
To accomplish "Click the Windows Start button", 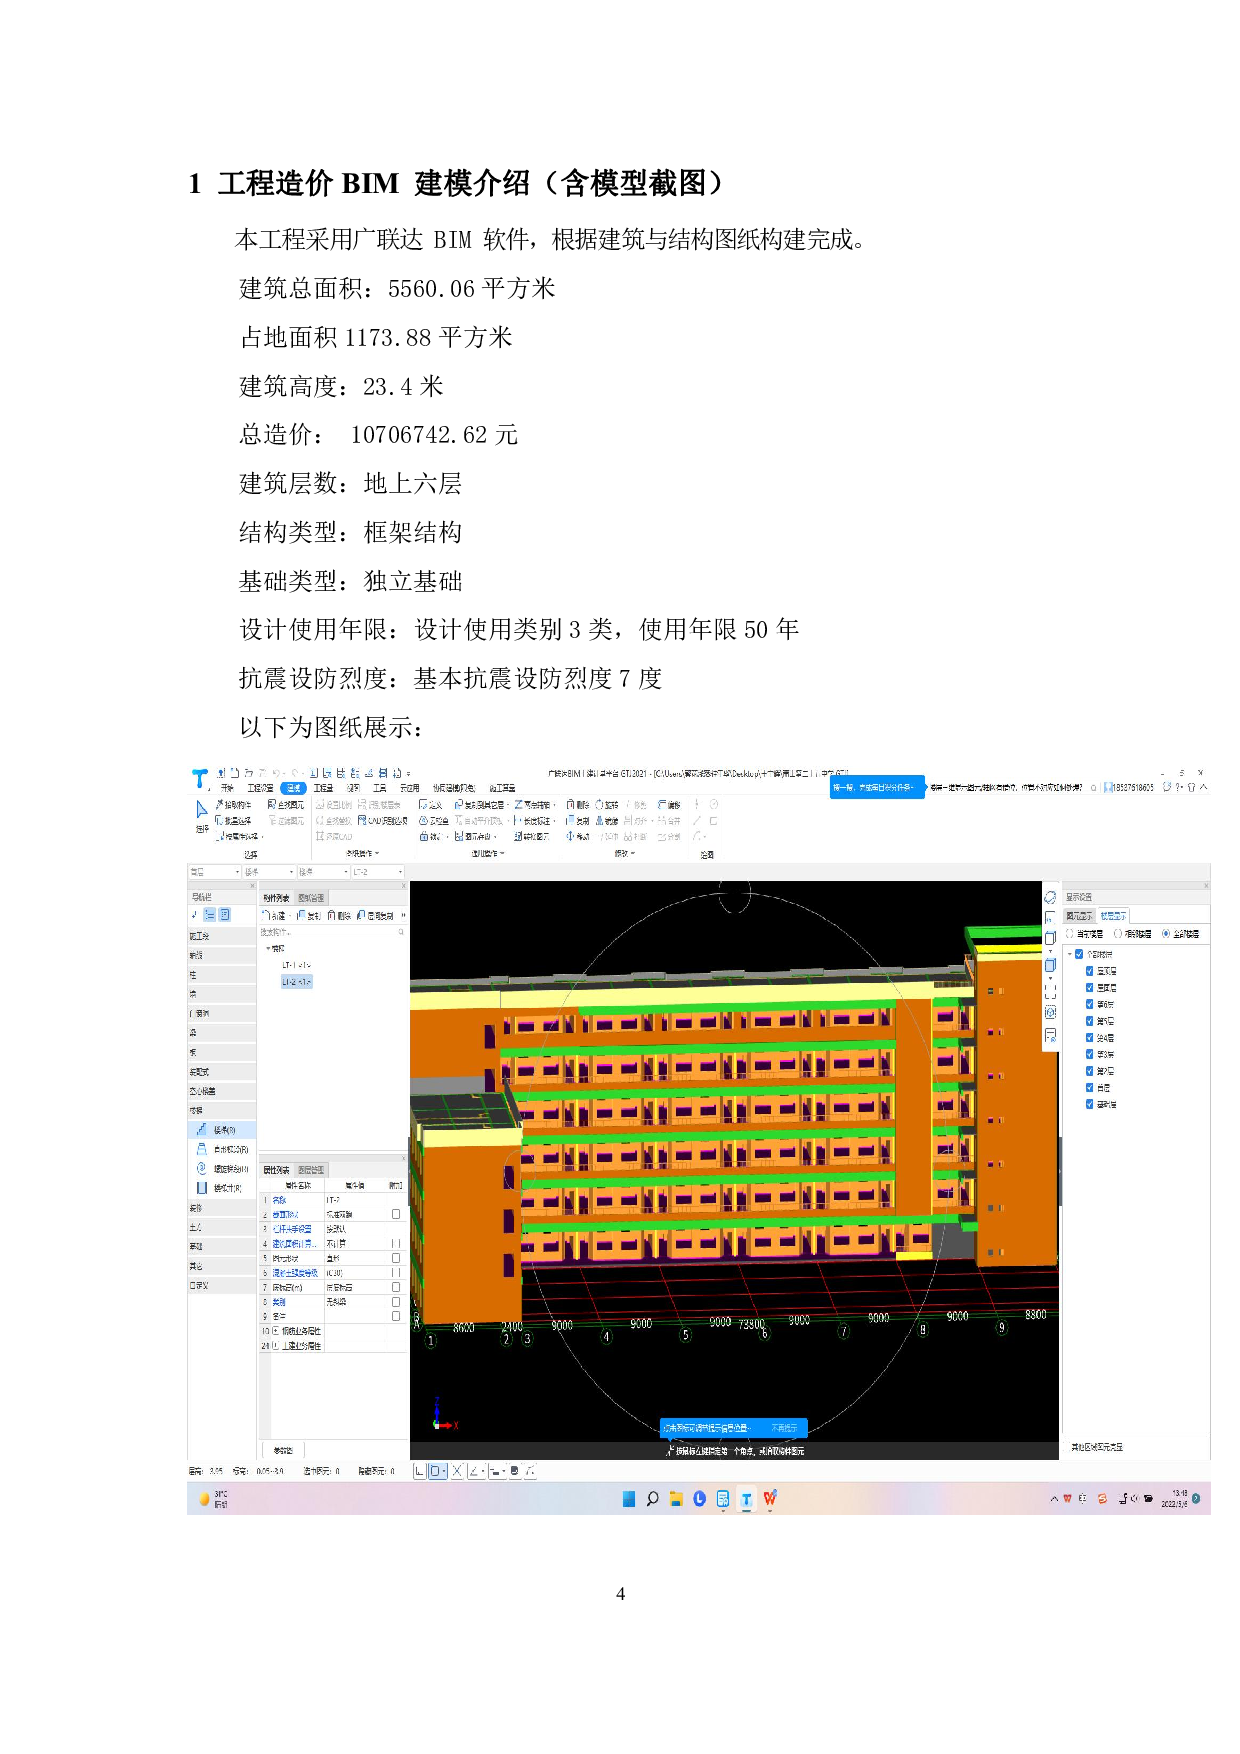I will [x=629, y=1498].
